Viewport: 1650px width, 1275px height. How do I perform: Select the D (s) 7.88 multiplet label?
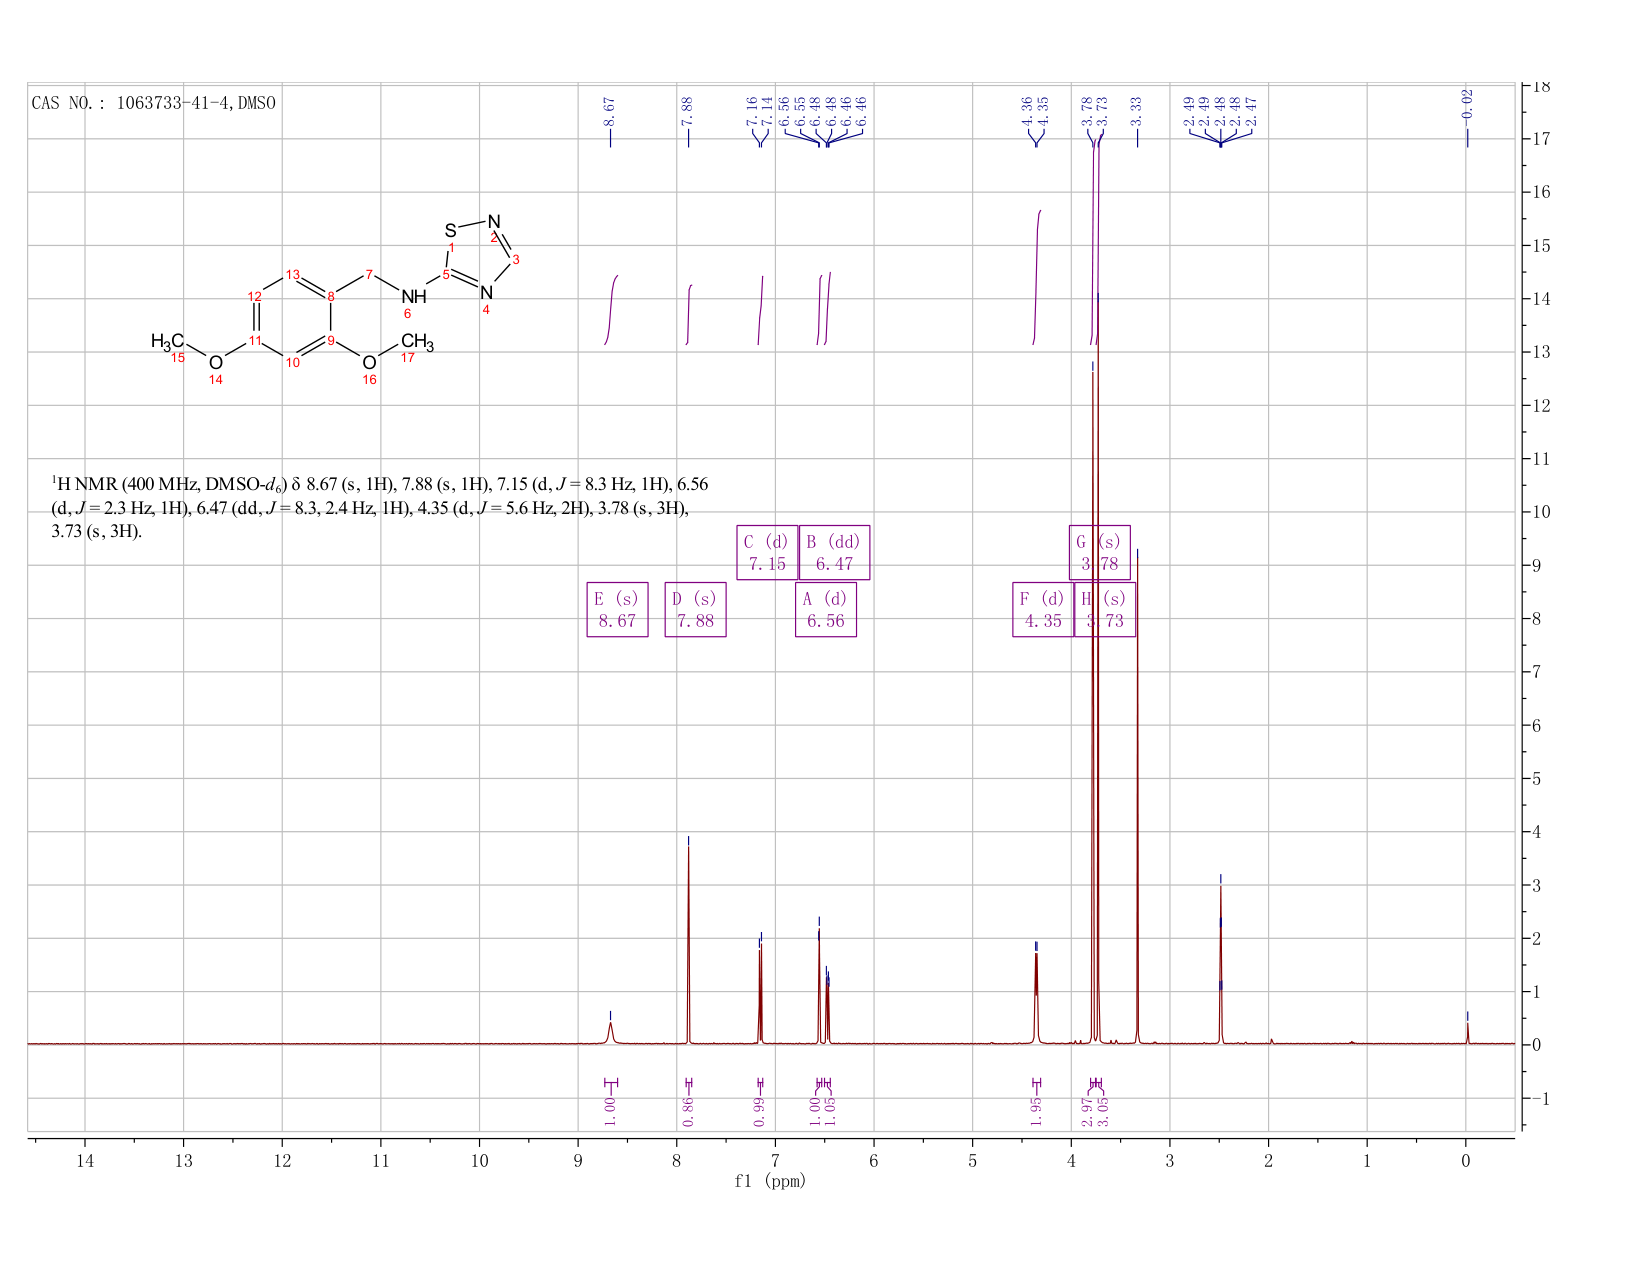tap(695, 610)
